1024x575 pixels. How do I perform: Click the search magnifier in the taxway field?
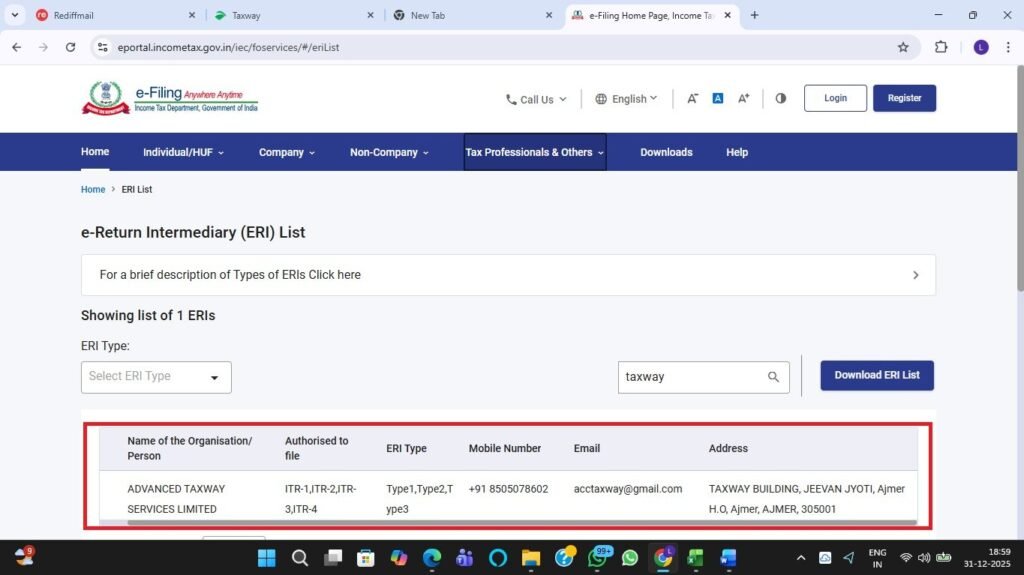point(773,377)
